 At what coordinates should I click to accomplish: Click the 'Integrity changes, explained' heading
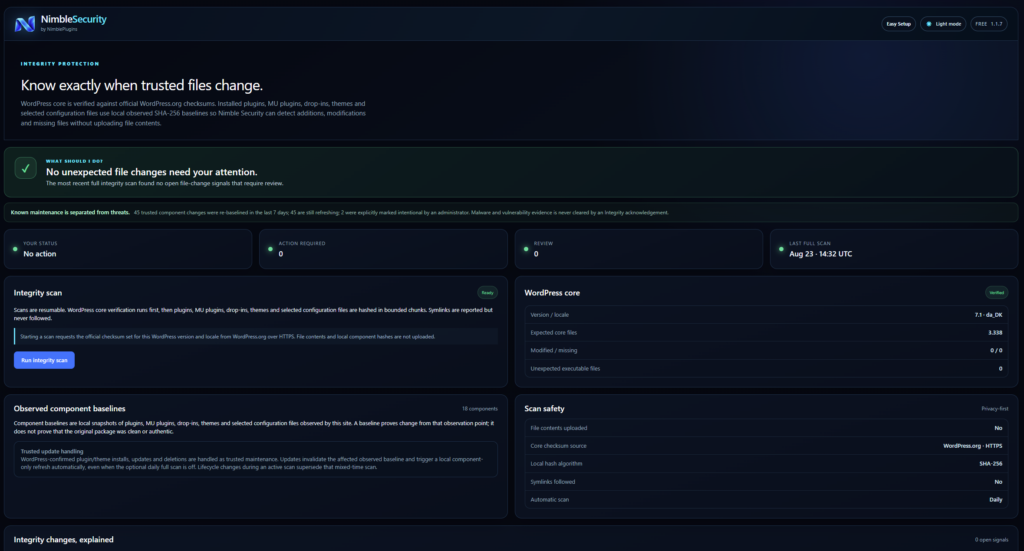tap(63, 540)
